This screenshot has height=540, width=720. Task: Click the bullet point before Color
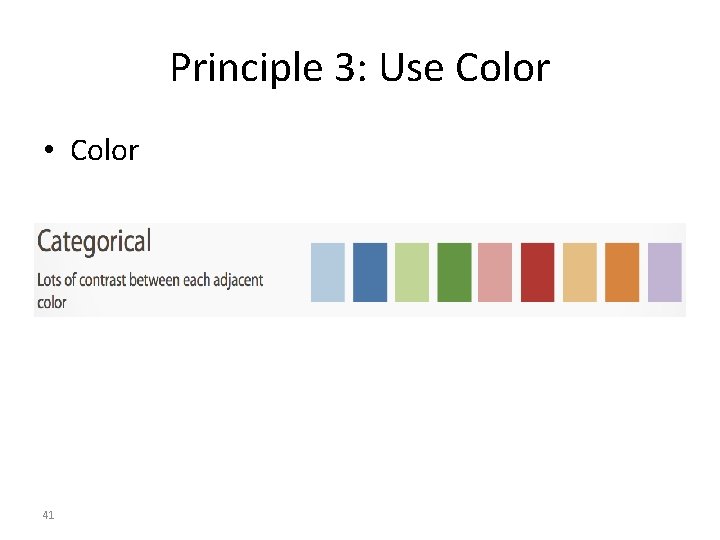[49, 150]
